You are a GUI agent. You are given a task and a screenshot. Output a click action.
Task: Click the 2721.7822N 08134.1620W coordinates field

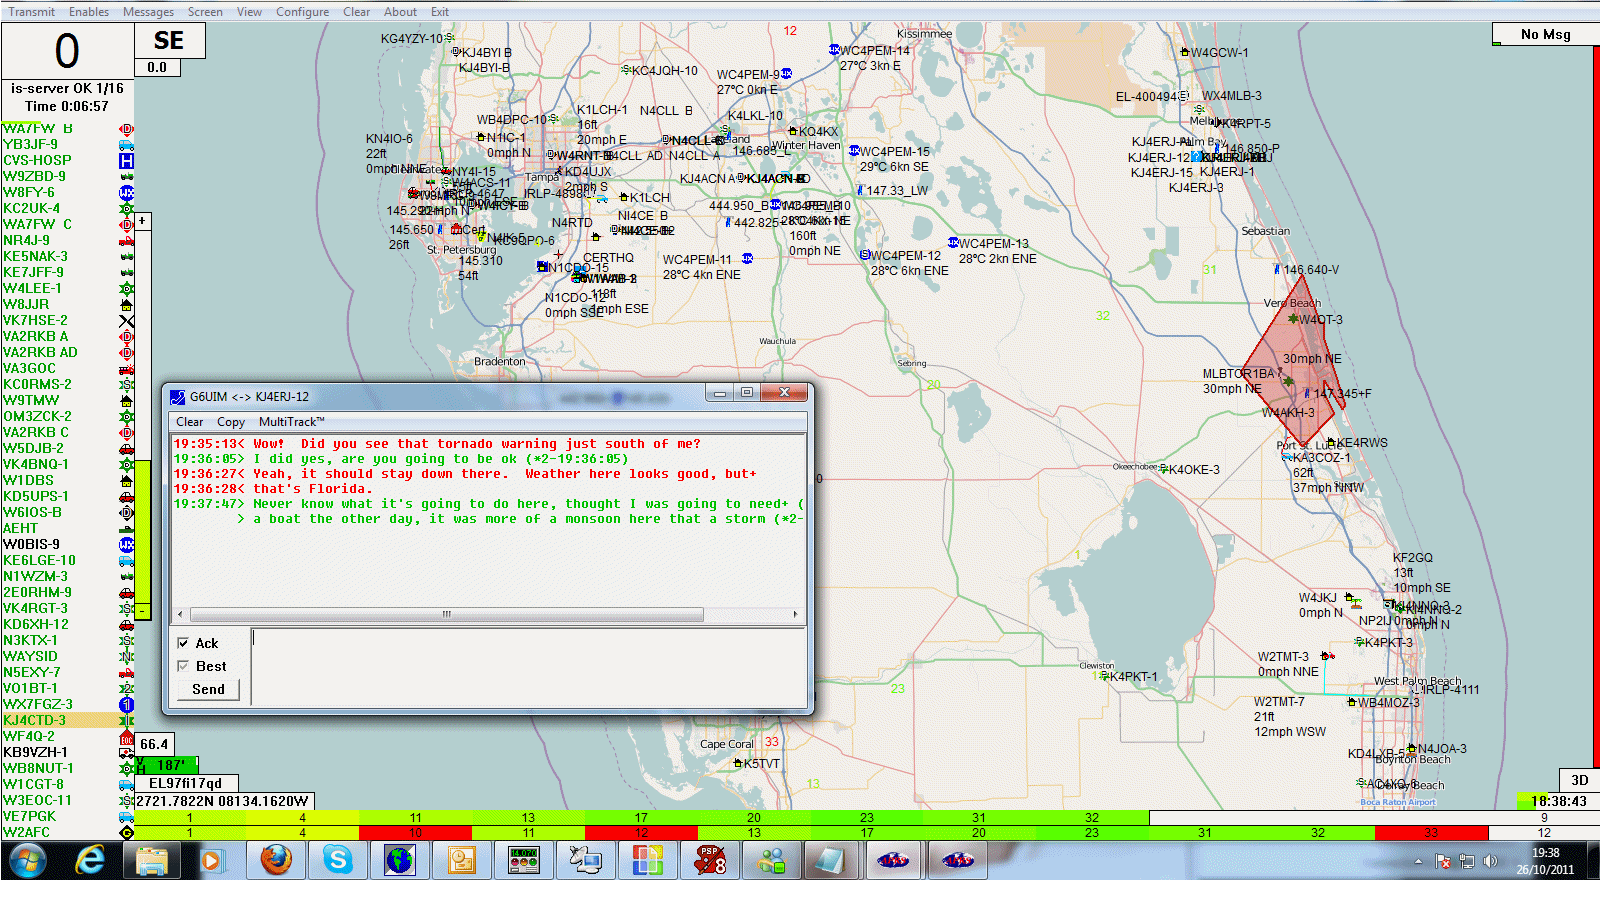pyautogui.click(x=223, y=801)
